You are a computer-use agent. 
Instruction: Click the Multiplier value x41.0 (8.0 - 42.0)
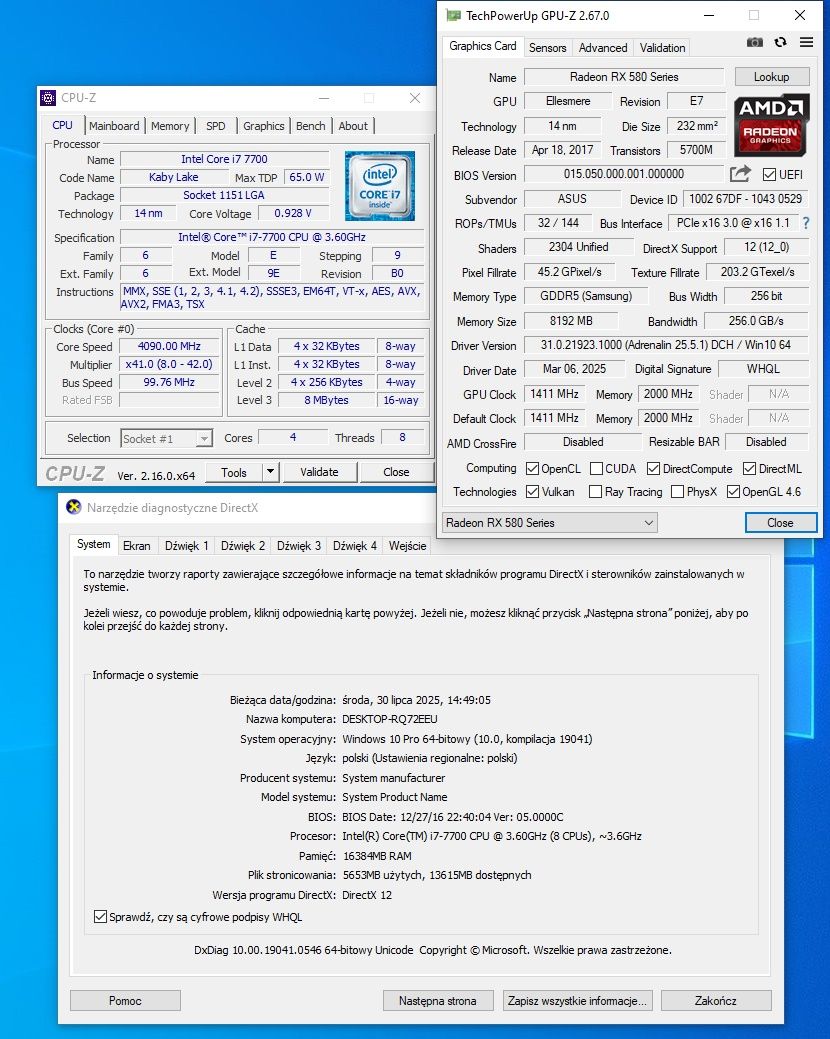click(169, 364)
